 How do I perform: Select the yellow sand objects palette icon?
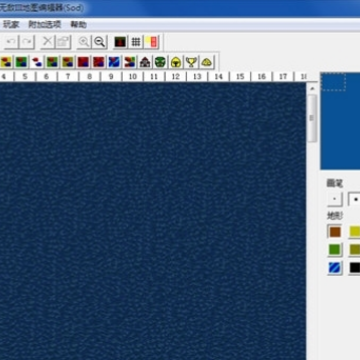tap(6, 62)
